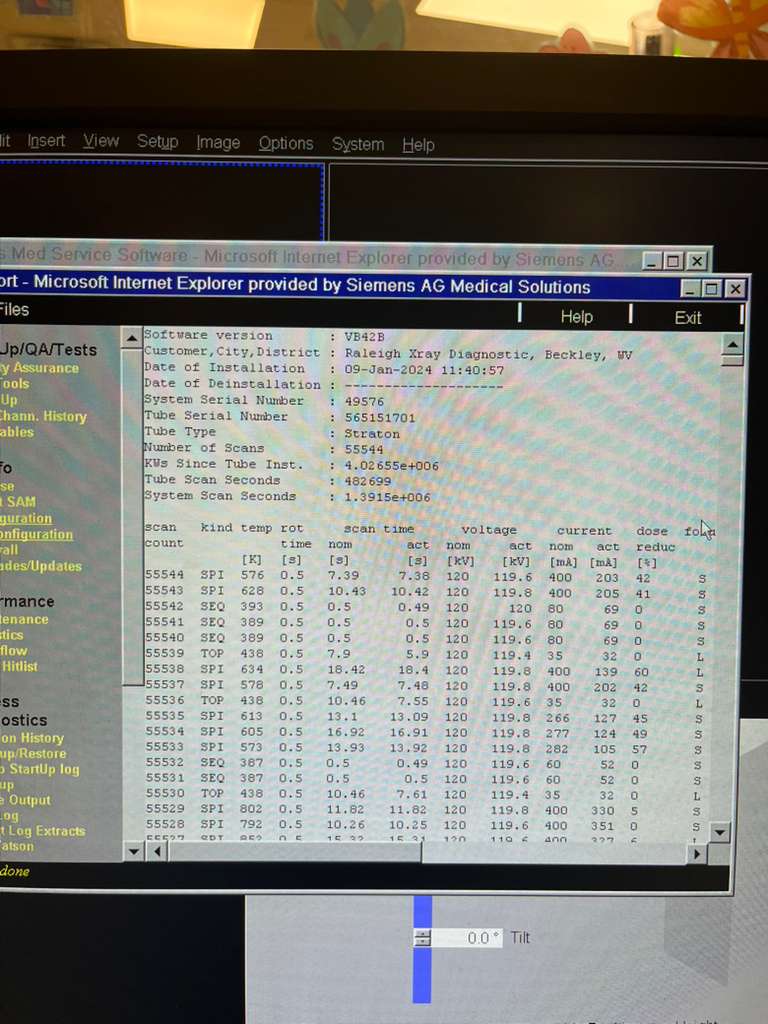This screenshot has width=768, height=1024.
Task: Open the up/Restore sidebar link
Action: (x=33, y=753)
